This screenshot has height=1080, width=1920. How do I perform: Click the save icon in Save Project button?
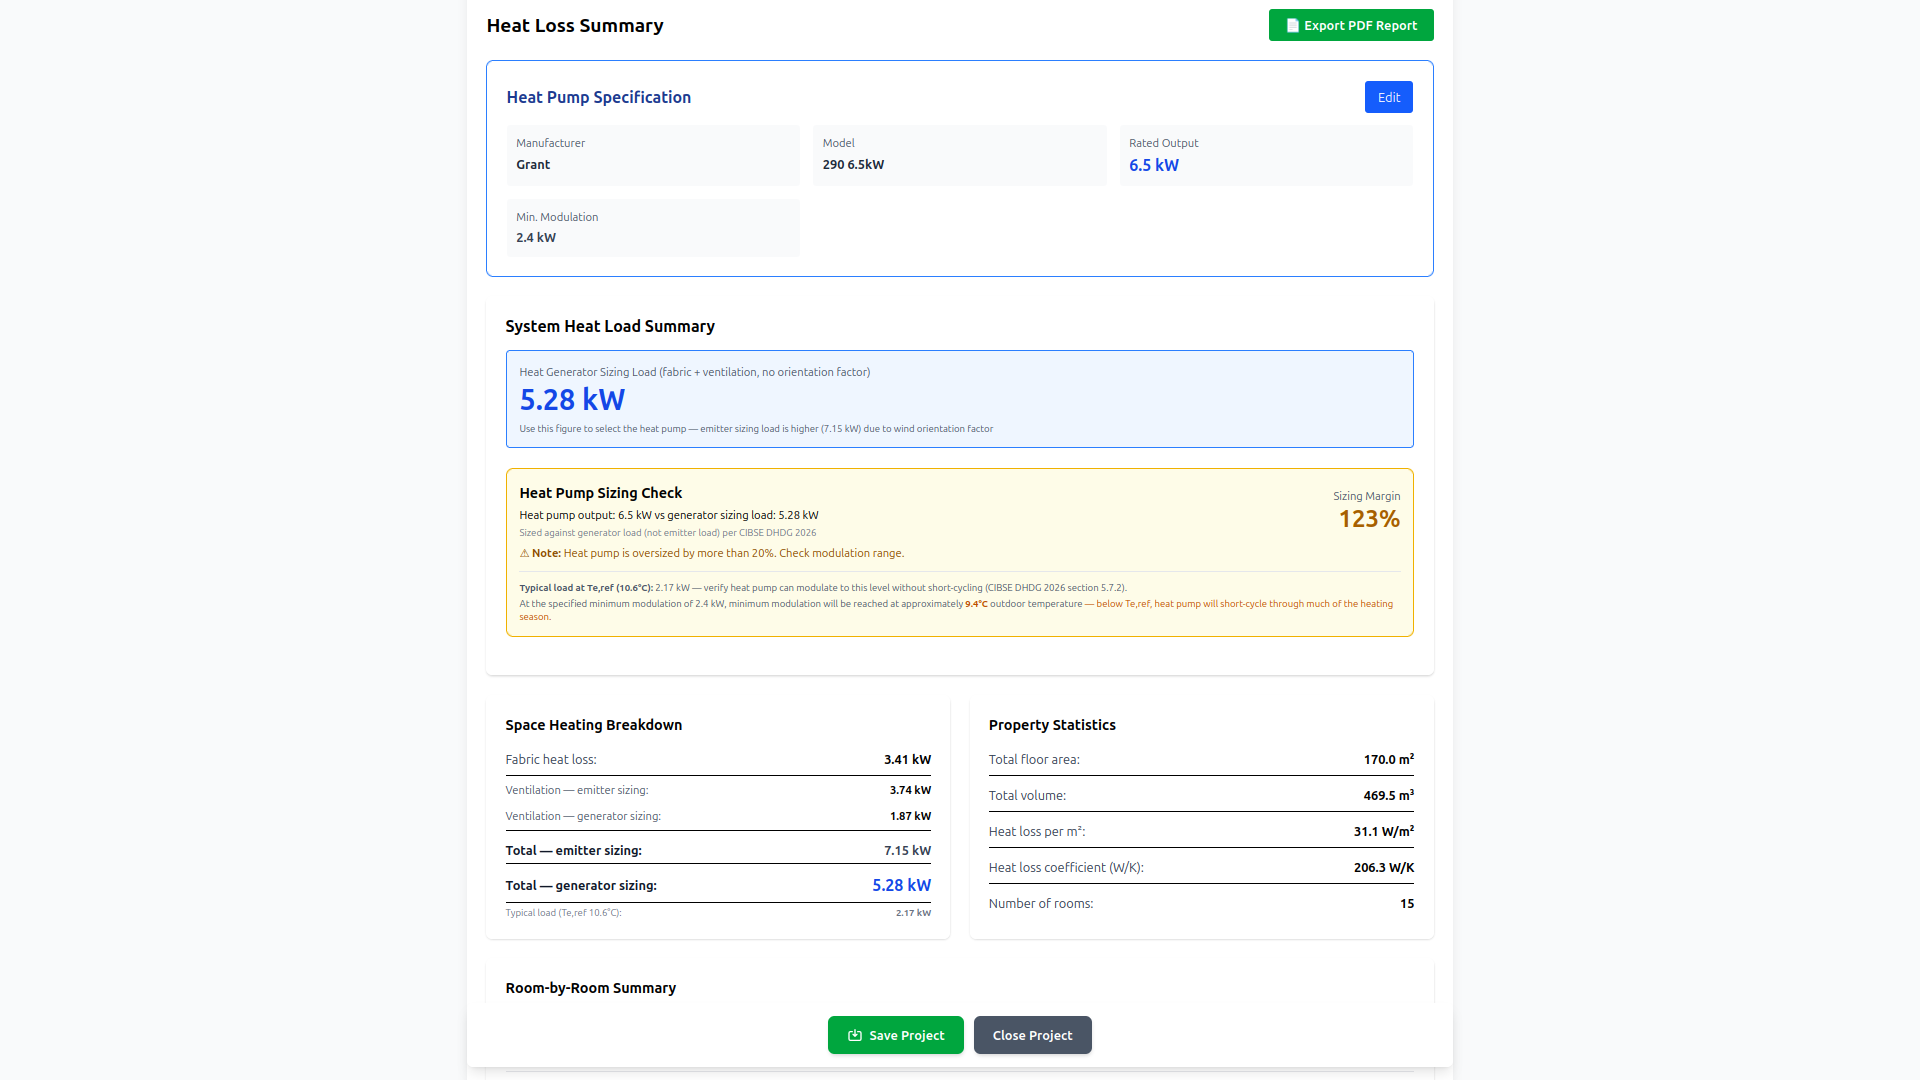855,1035
